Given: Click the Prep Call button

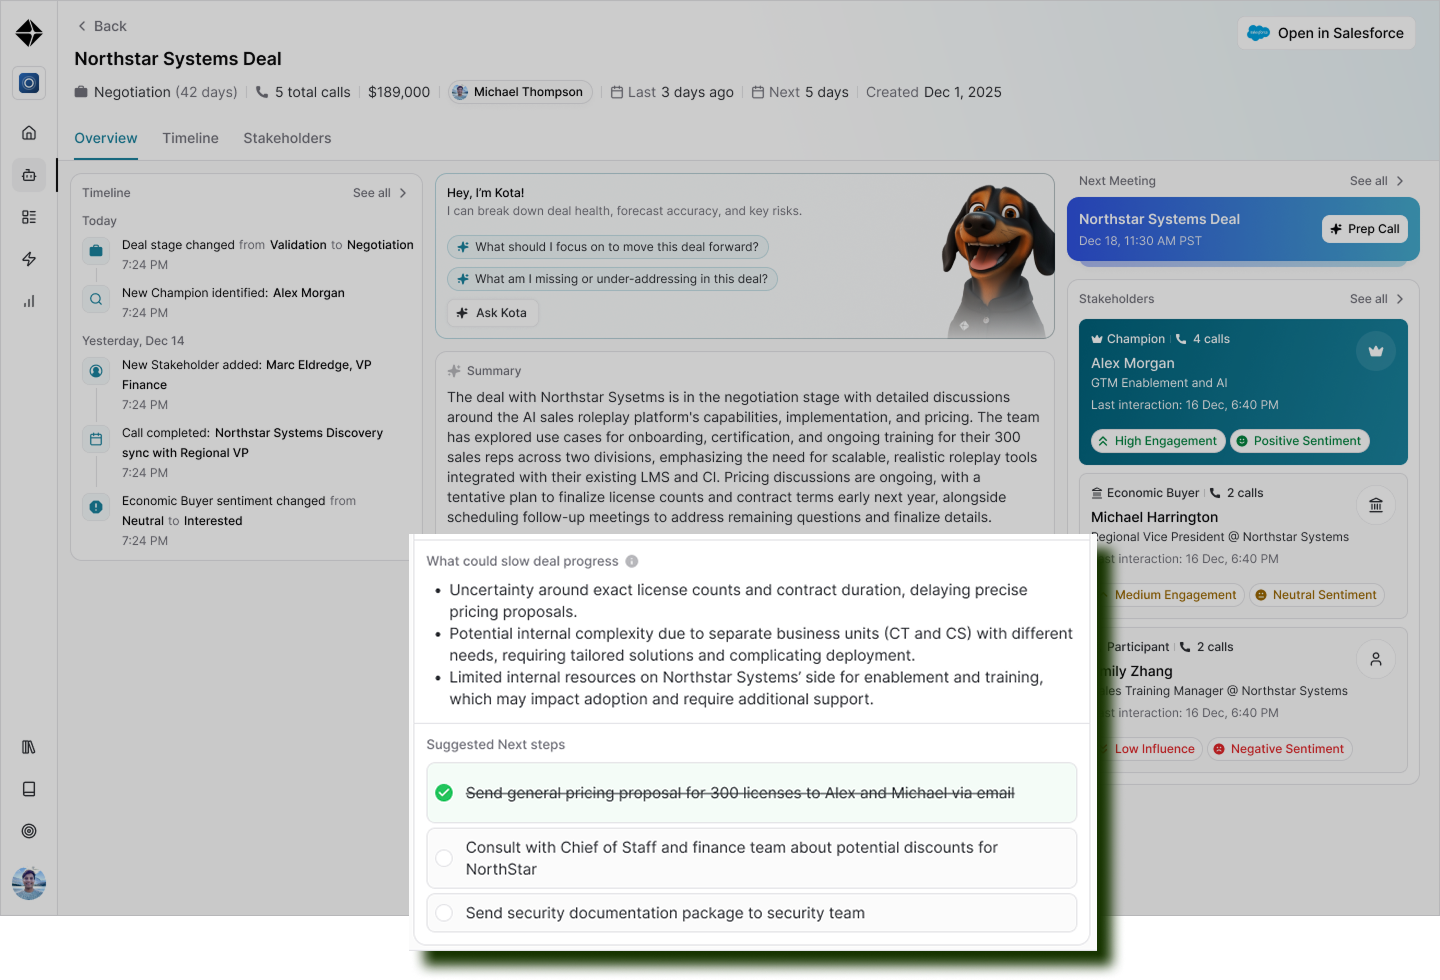Looking at the screenshot, I should pyautogui.click(x=1365, y=229).
